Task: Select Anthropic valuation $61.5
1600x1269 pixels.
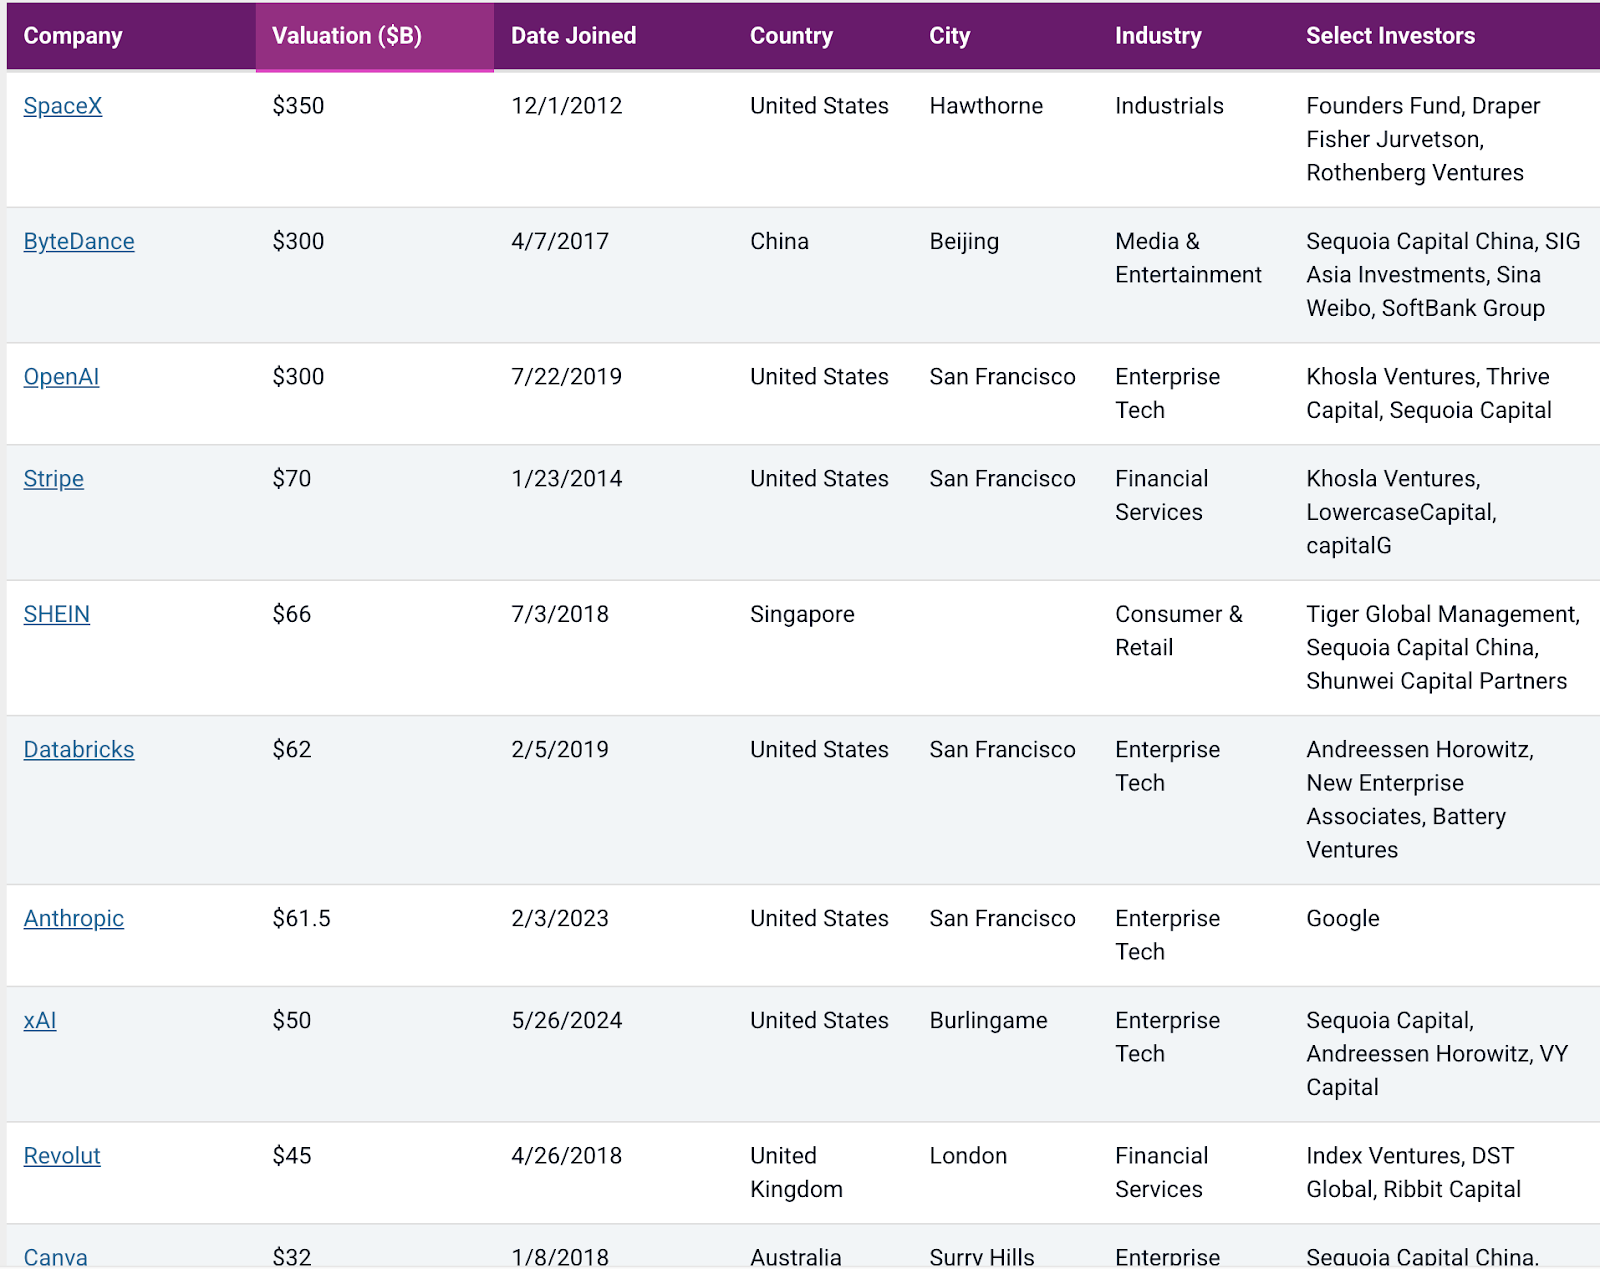Action: coord(301,919)
